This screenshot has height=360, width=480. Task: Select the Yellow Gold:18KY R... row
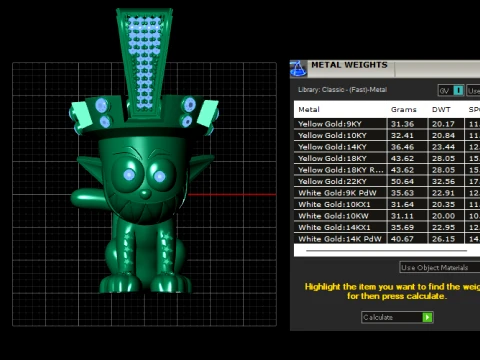387,170
